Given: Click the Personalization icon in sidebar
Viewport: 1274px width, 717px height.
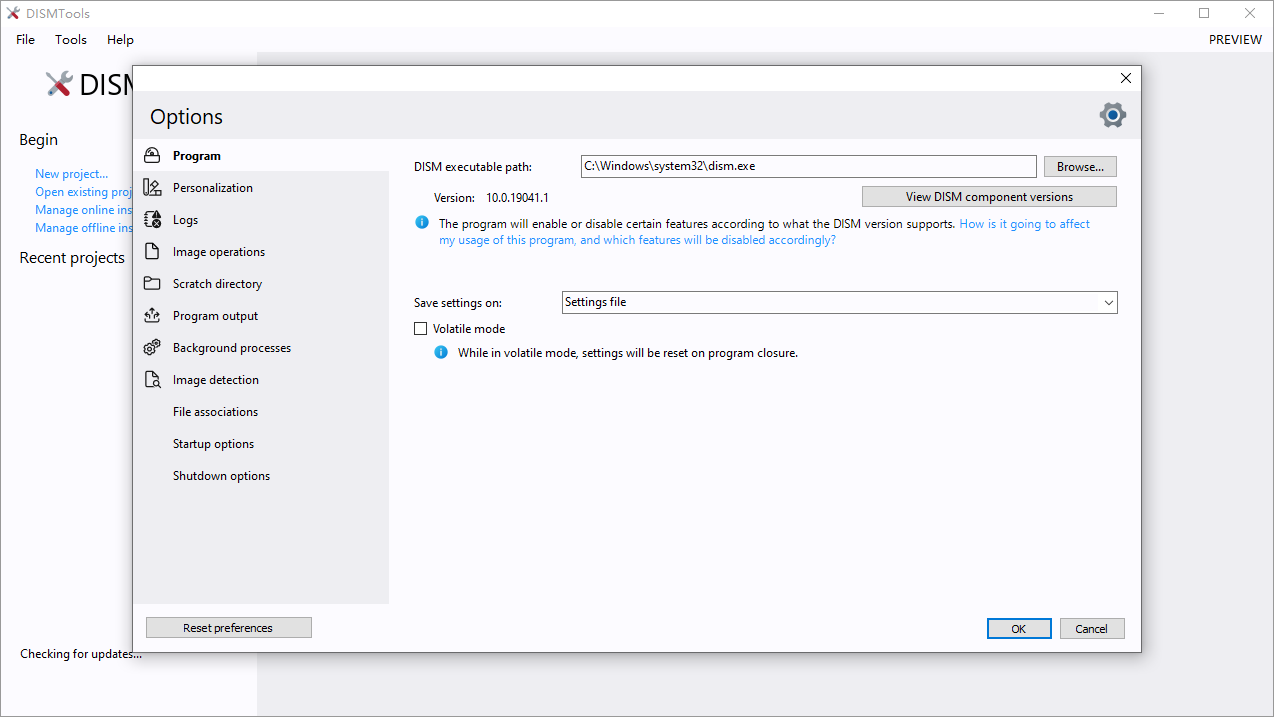Looking at the screenshot, I should click(152, 188).
